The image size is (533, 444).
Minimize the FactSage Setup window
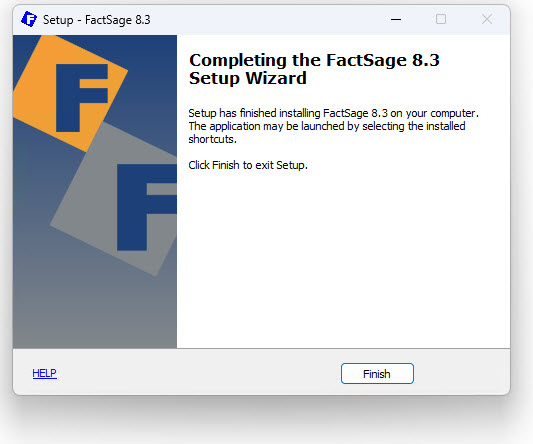[396, 19]
